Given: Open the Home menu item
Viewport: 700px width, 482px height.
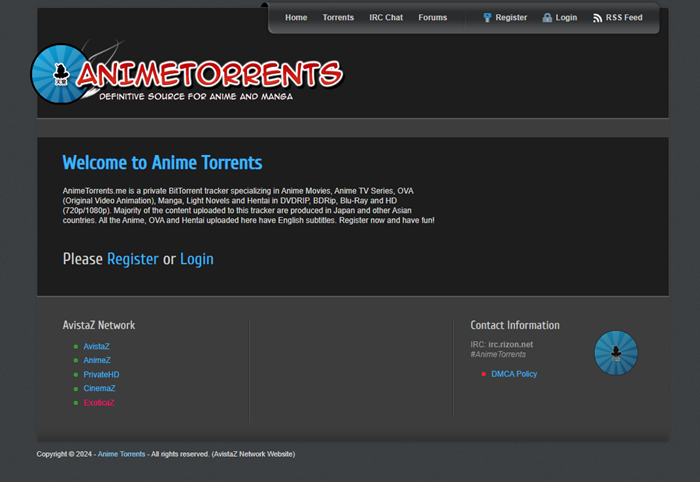Looking at the screenshot, I should pos(296,17).
